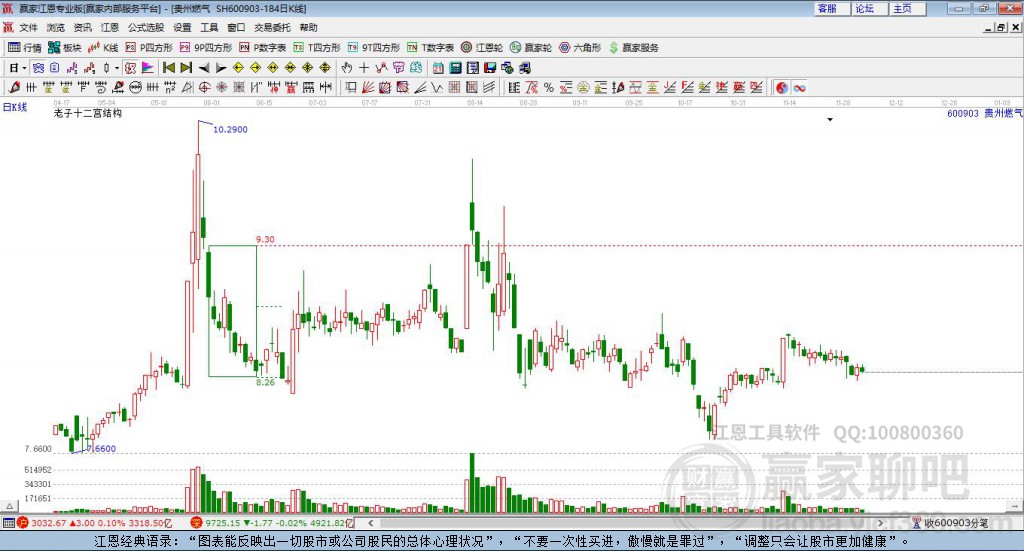Open the 资讯 menu
The height and width of the screenshot is (551, 1024).
(82, 27)
